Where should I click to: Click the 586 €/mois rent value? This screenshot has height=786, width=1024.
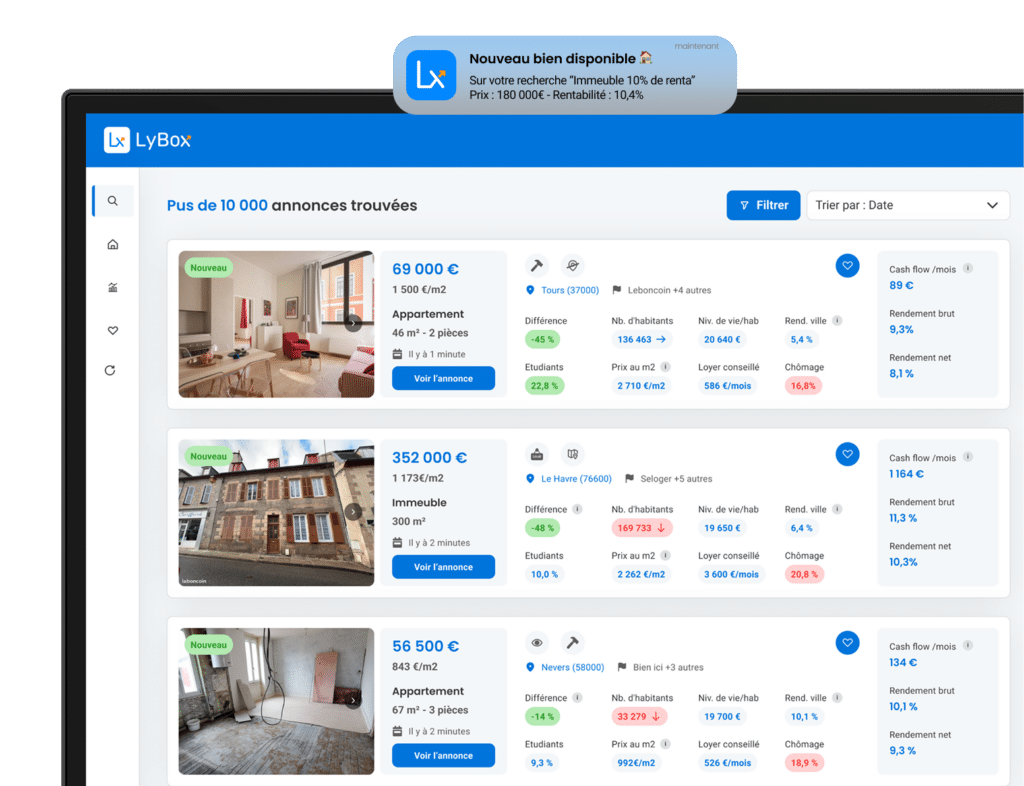tap(728, 386)
